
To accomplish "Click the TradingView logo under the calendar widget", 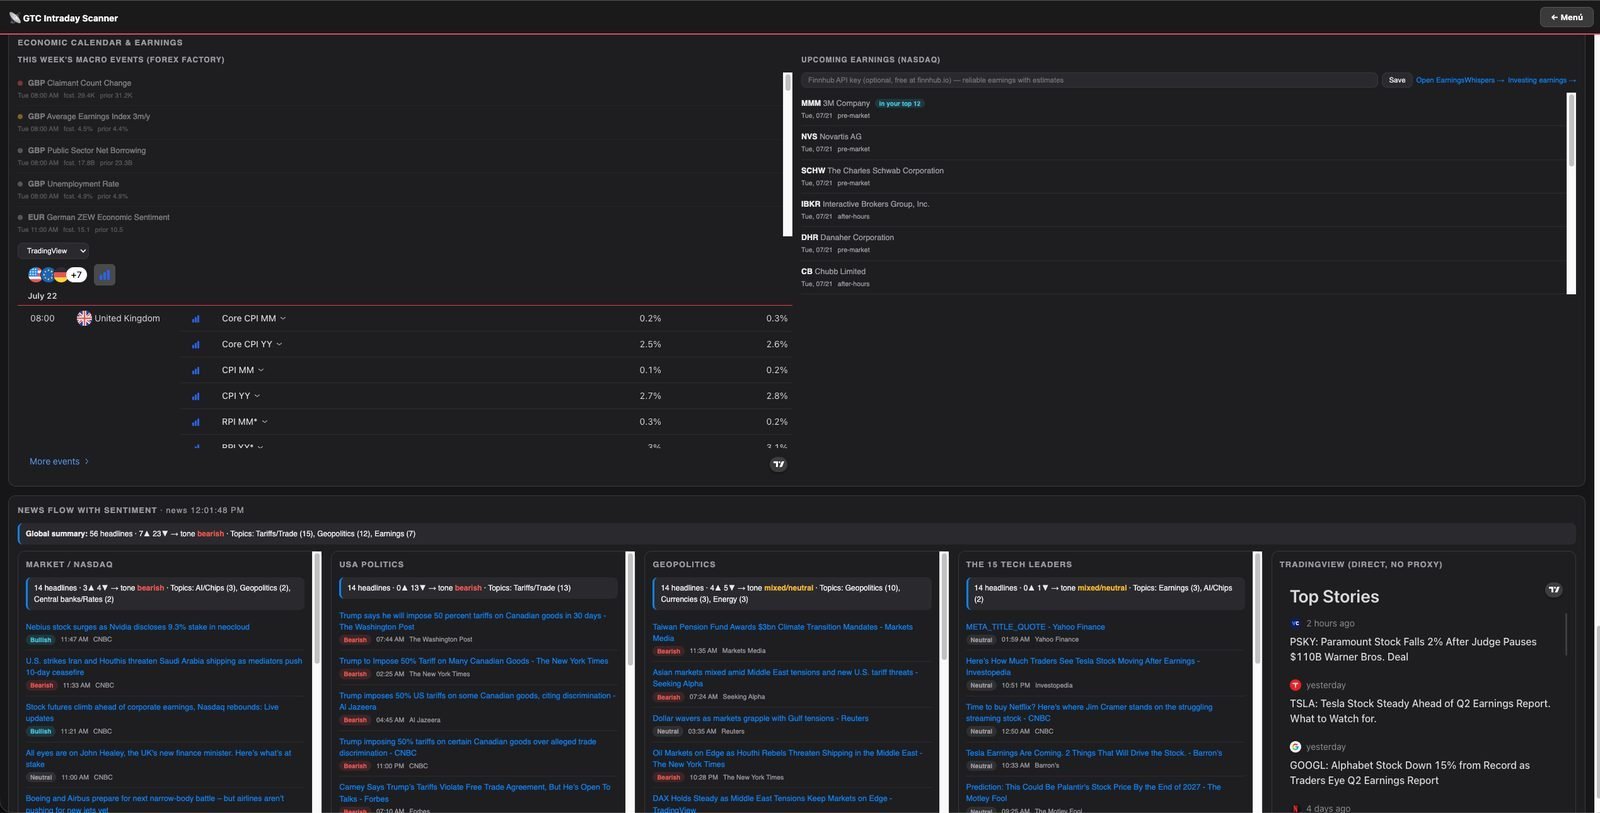I will point(779,464).
